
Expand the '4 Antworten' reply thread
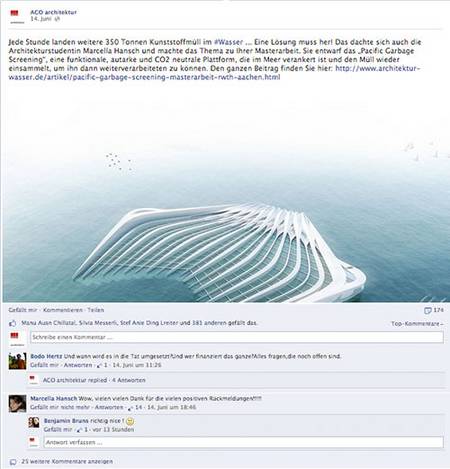tap(129, 380)
